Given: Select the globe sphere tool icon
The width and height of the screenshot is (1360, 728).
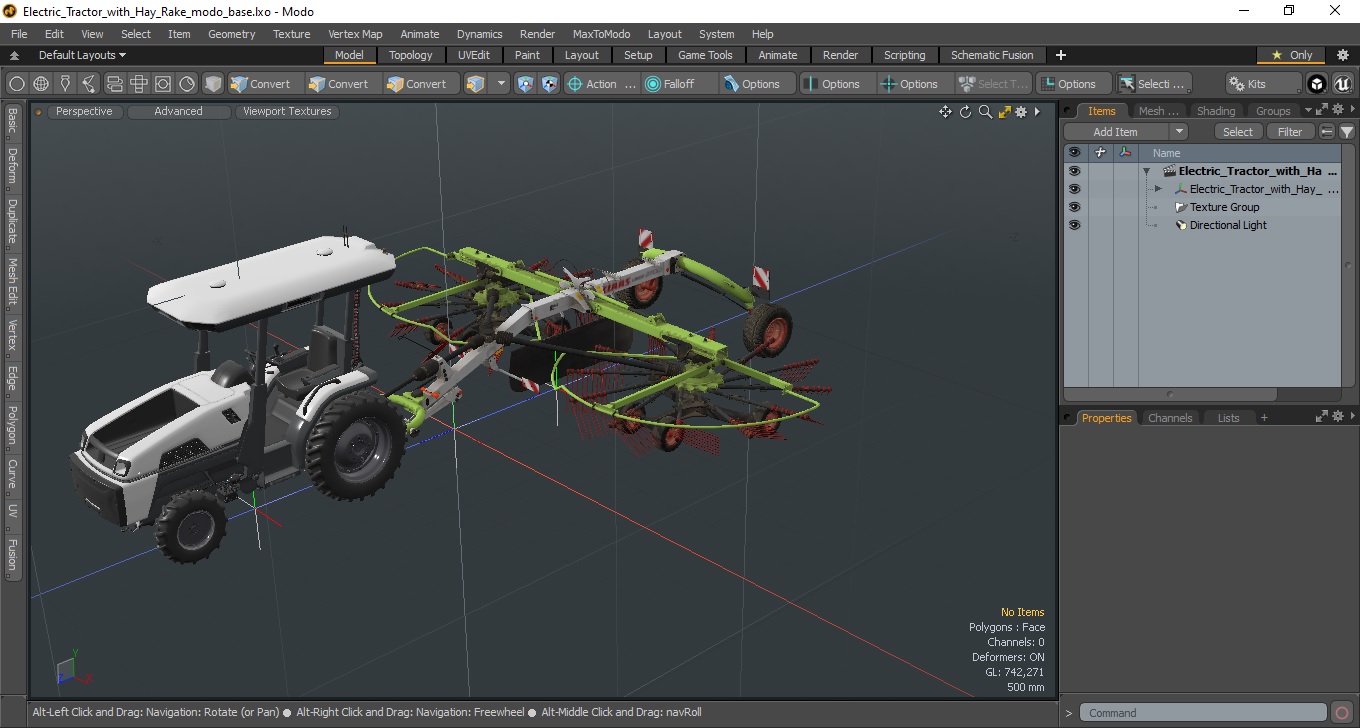Looking at the screenshot, I should tap(41, 84).
